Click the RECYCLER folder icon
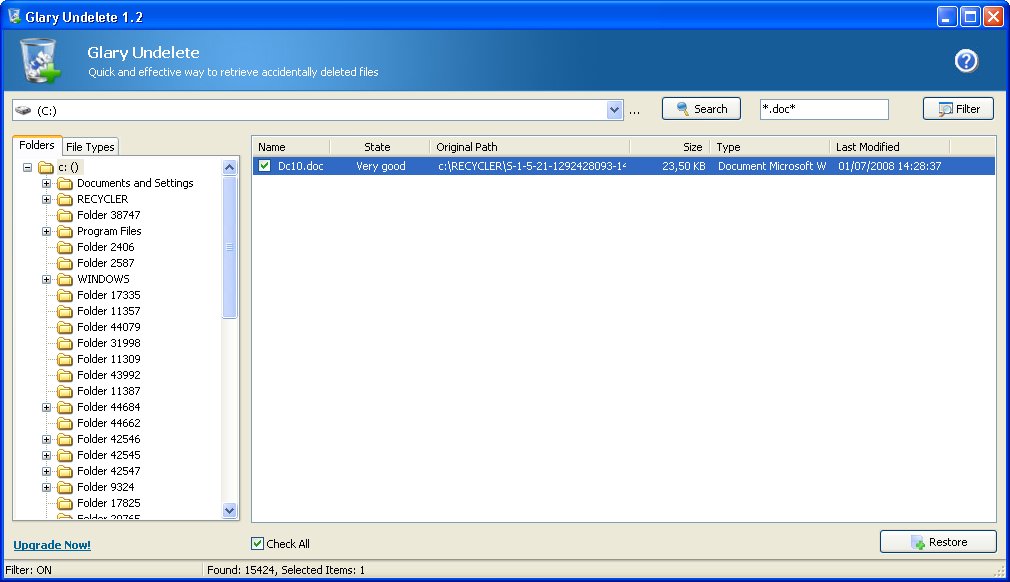Image resolution: width=1010 pixels, height=582 pixels. pos(64,200)
